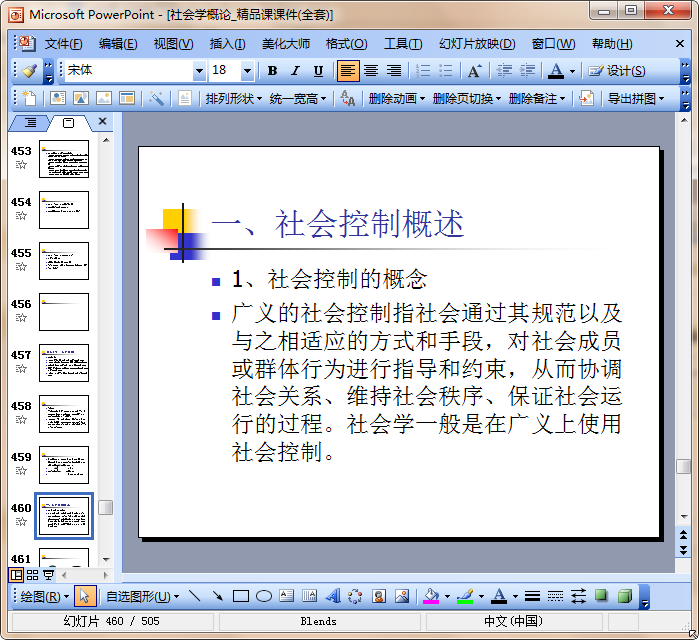
Task: Open the 幻灯片放映 menu
Action: coord(476,44)
